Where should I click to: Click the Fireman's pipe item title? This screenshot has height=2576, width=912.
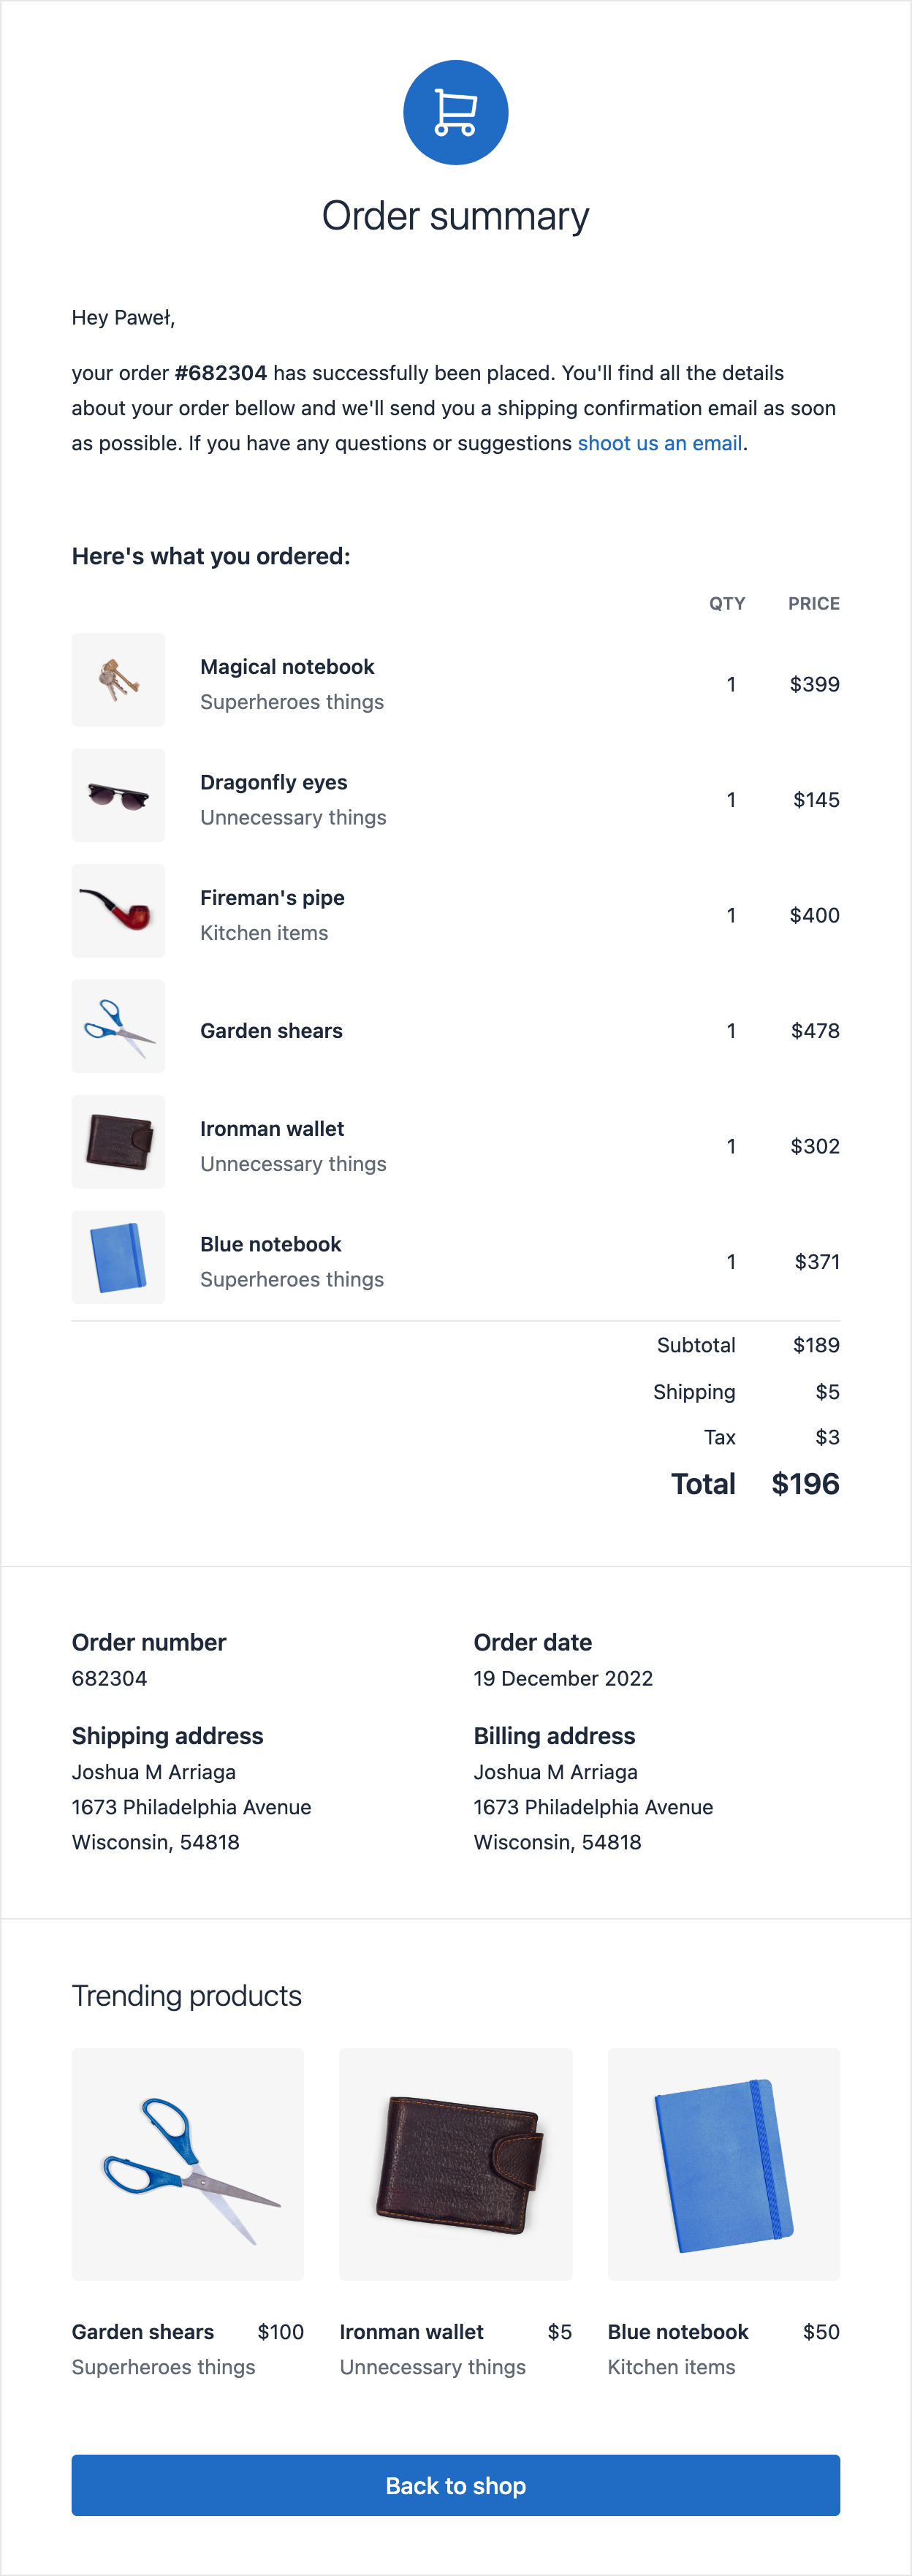click(x=272, y=898)
